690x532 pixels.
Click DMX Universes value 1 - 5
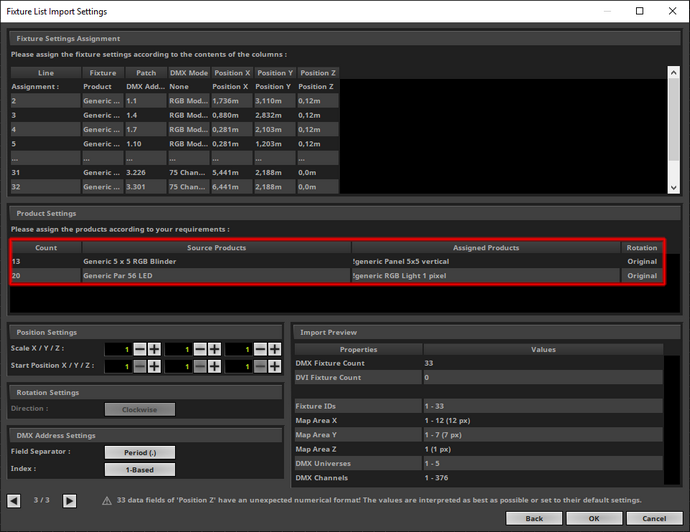[x=543, y=463]
